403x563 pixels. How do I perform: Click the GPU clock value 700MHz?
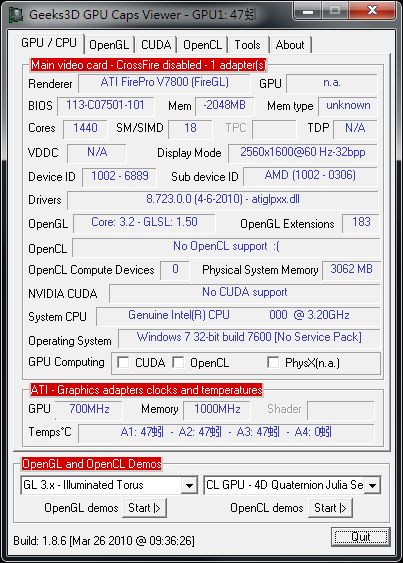coord(89,410)
